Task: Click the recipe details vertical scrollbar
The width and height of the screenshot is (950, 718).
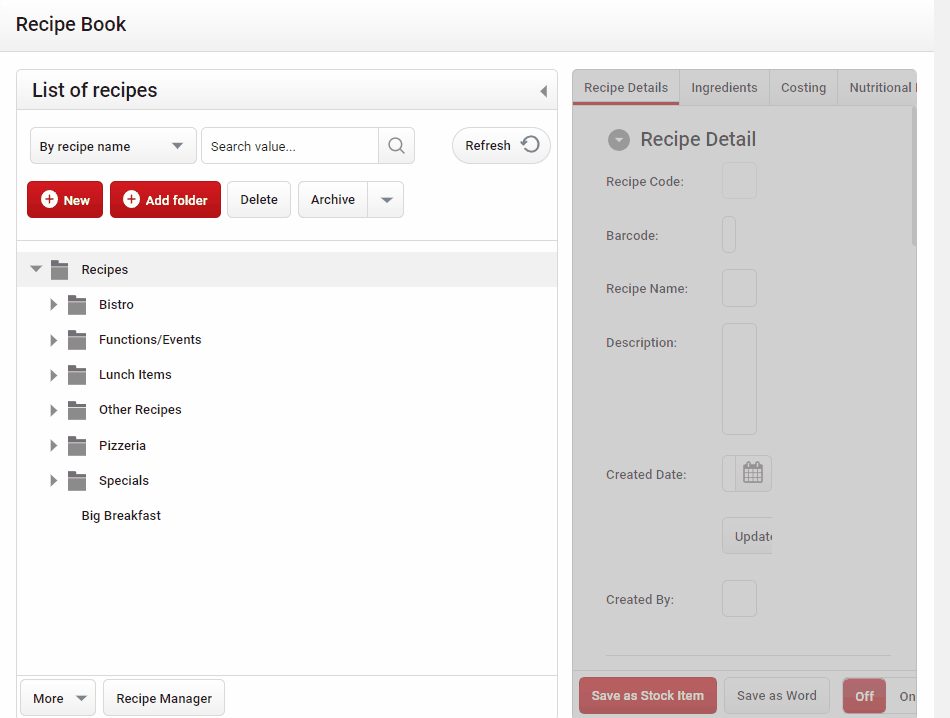Action: (914, 176)
